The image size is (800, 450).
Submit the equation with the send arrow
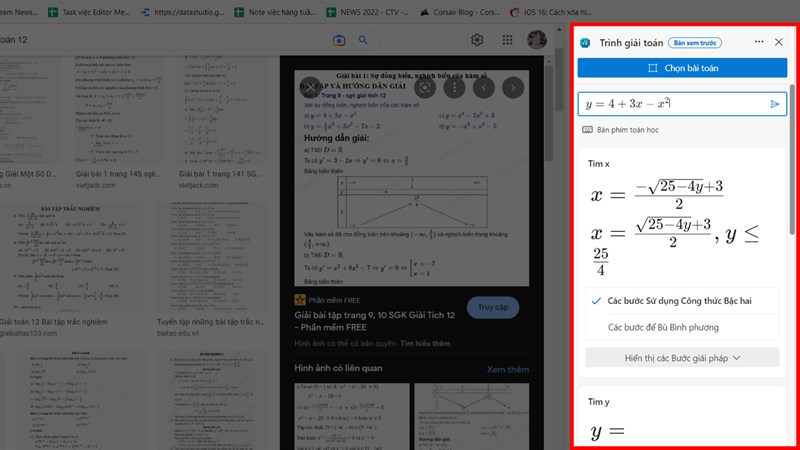(x=774, y=104)
